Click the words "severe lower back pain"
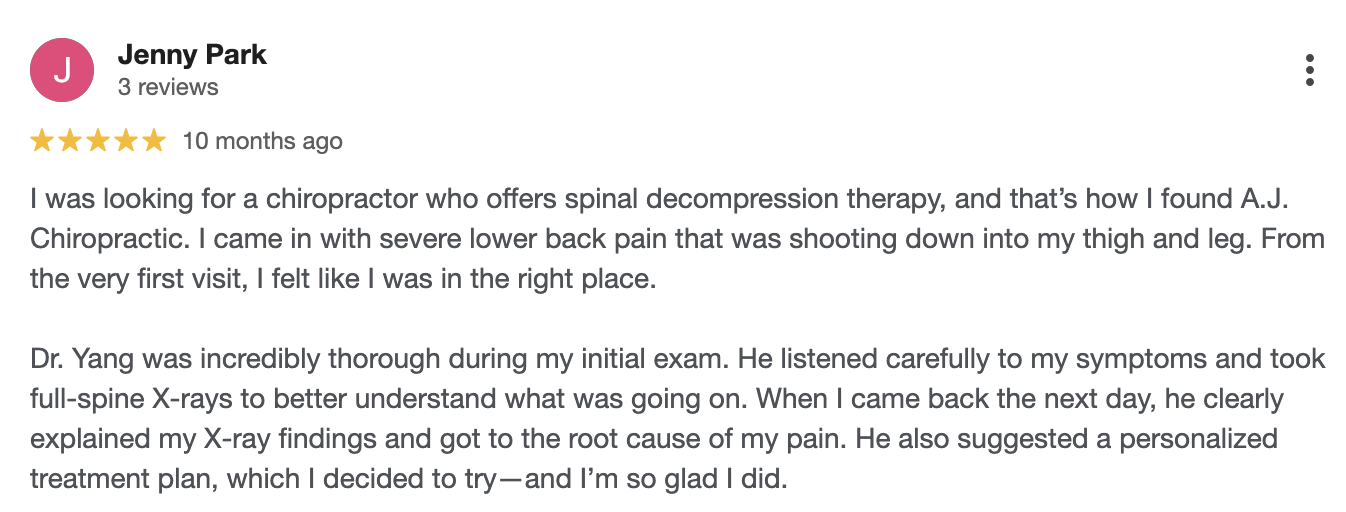The image size is (1346, 512). [x=430, y=240]
